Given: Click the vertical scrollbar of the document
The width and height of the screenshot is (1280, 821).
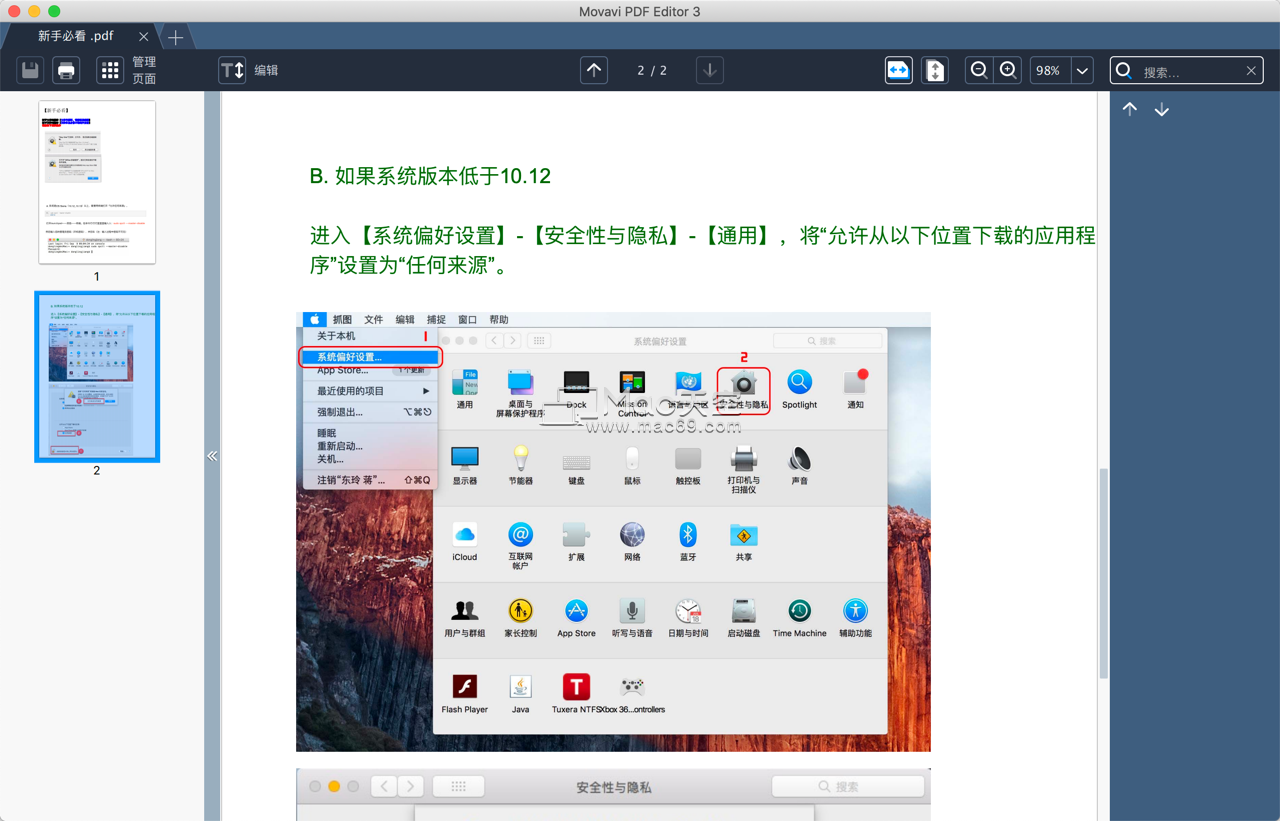Looking at the screenshot, I should [x=1103, y=575].
